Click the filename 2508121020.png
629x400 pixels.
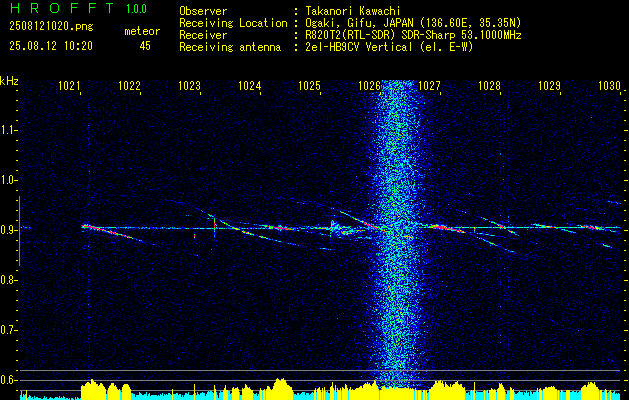tap(51, 26)
